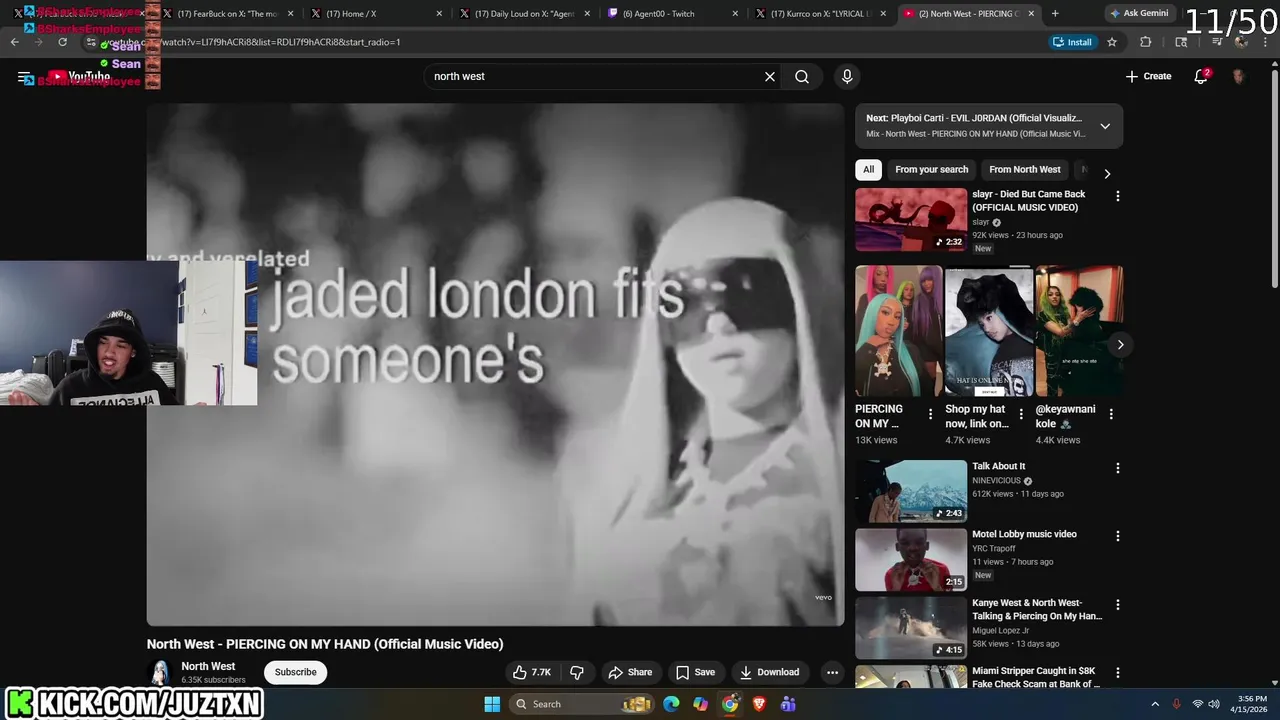The width and height of the screenshot is (1280, 720).
Task: Clear the search box text
Action: pos(770,77)
